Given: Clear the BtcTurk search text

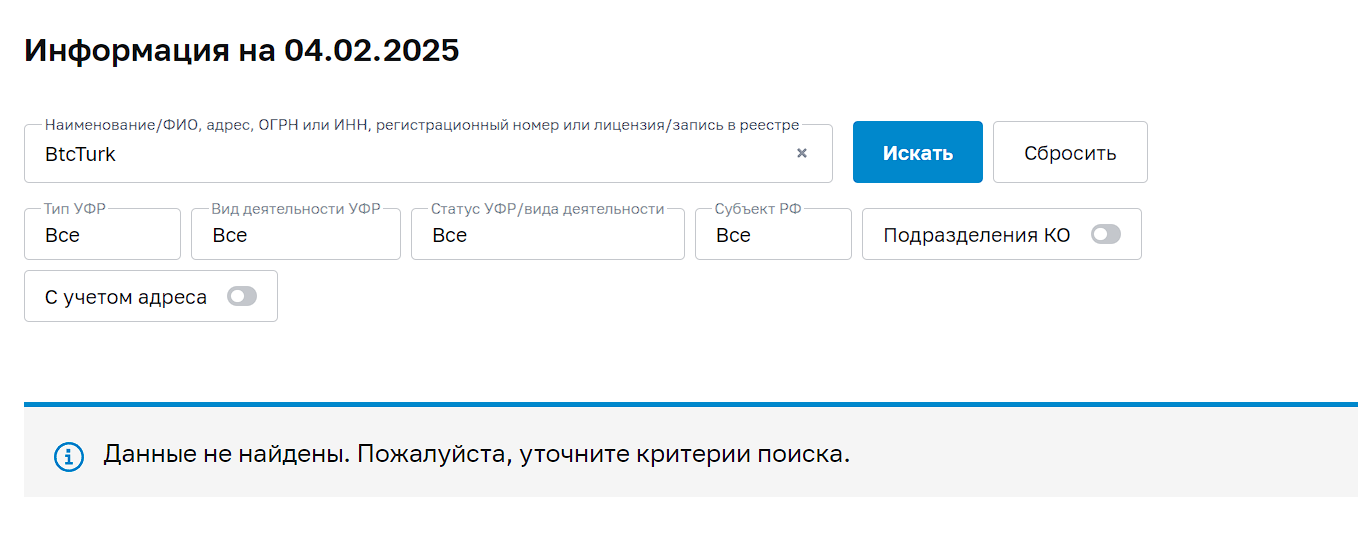Looking at the screenshot, I should click(801, 154).
